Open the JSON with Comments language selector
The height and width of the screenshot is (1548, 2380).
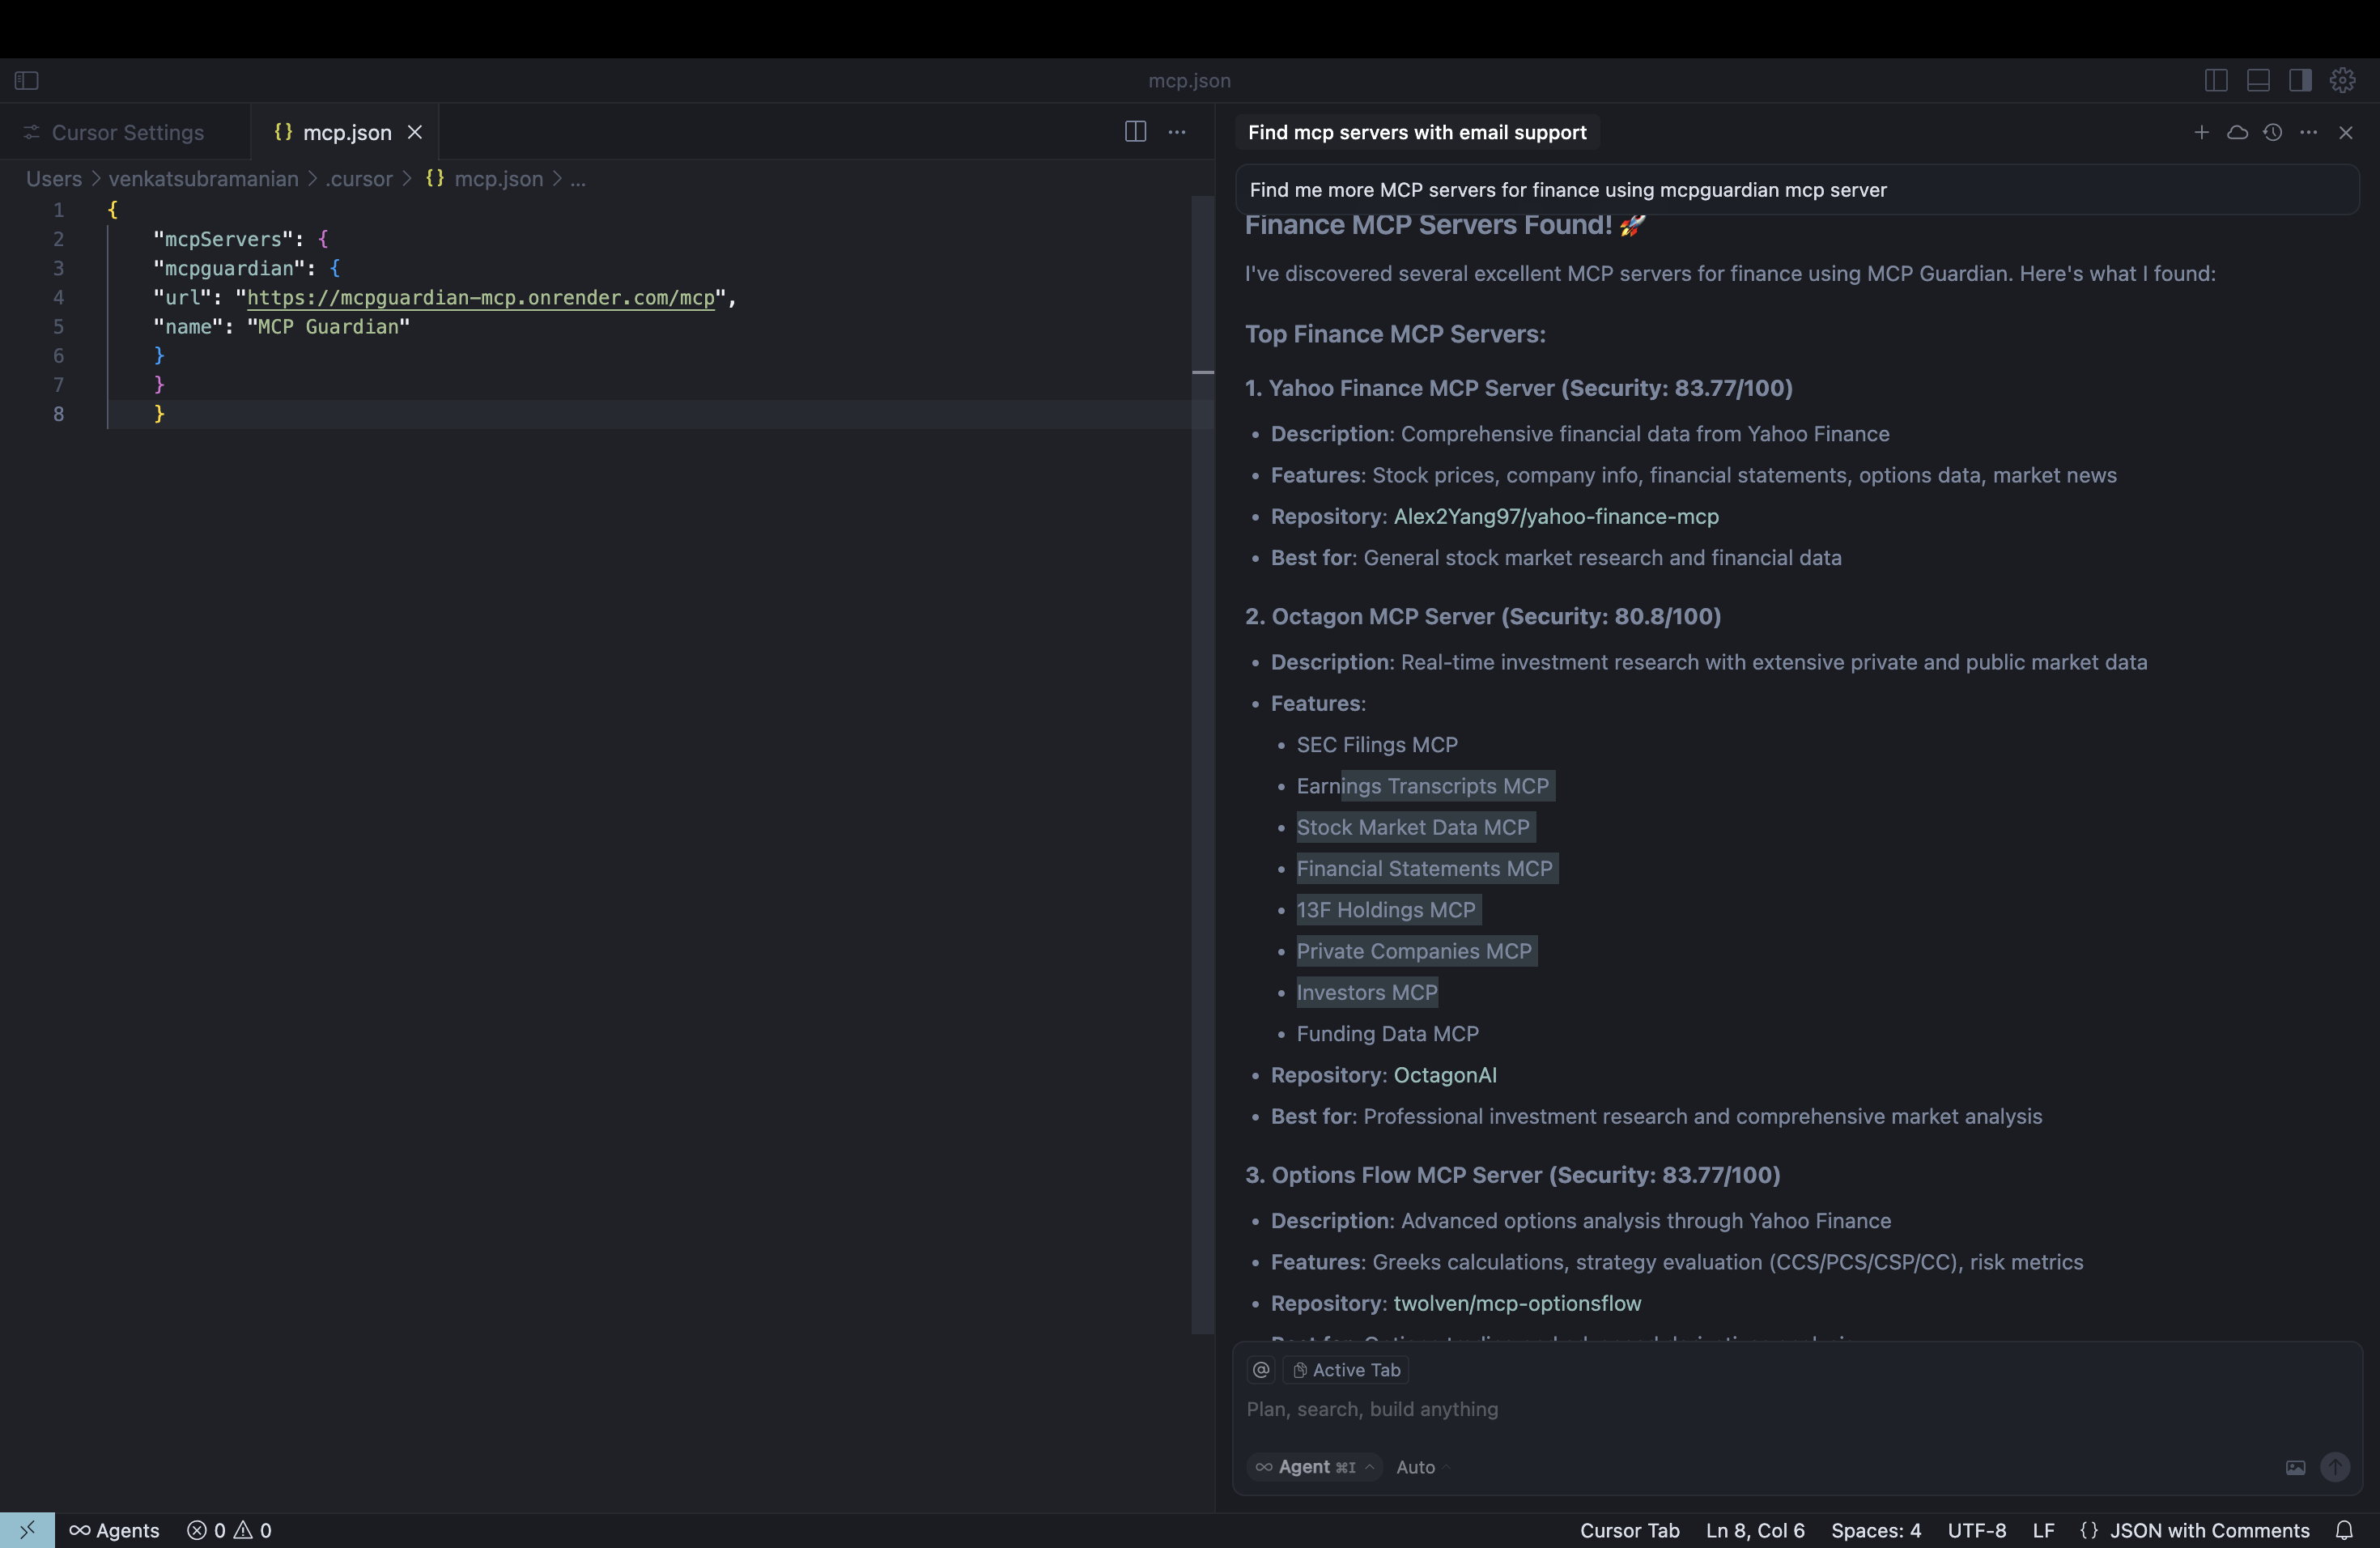(x=2208, y=1530)
